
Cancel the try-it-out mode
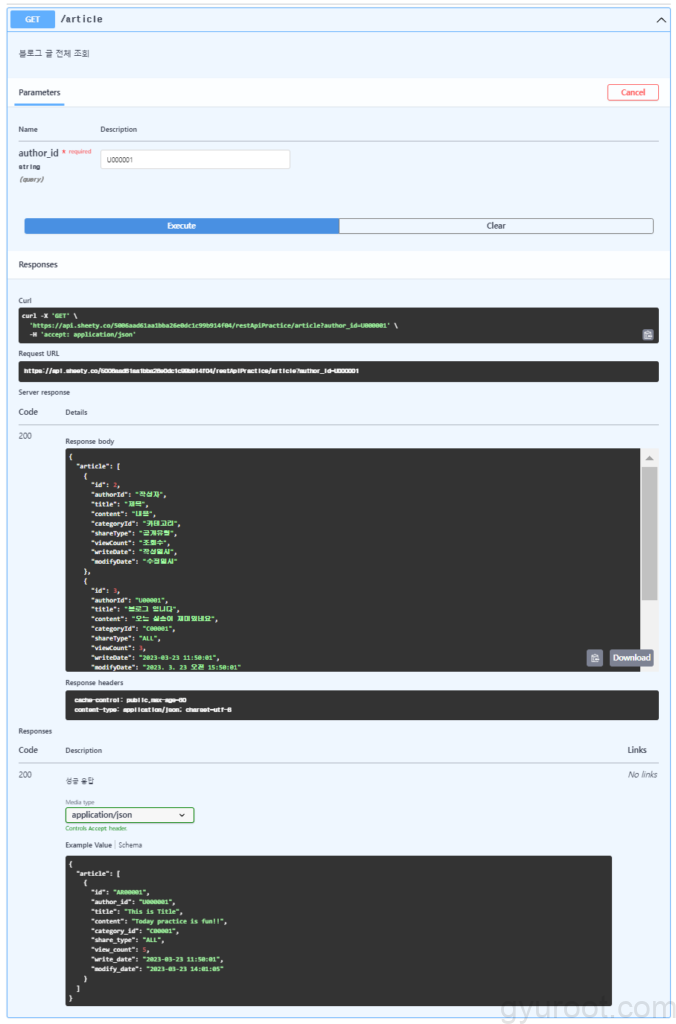coord(632,92)
